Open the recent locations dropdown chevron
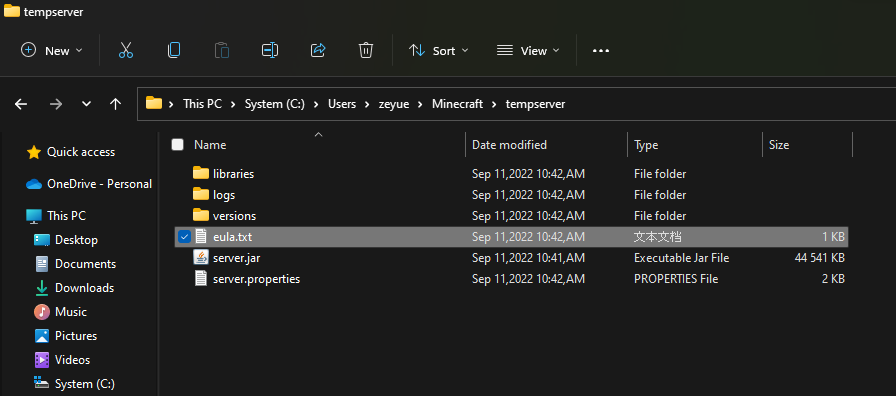Viewport: 896px width, 396px height. 86,104
